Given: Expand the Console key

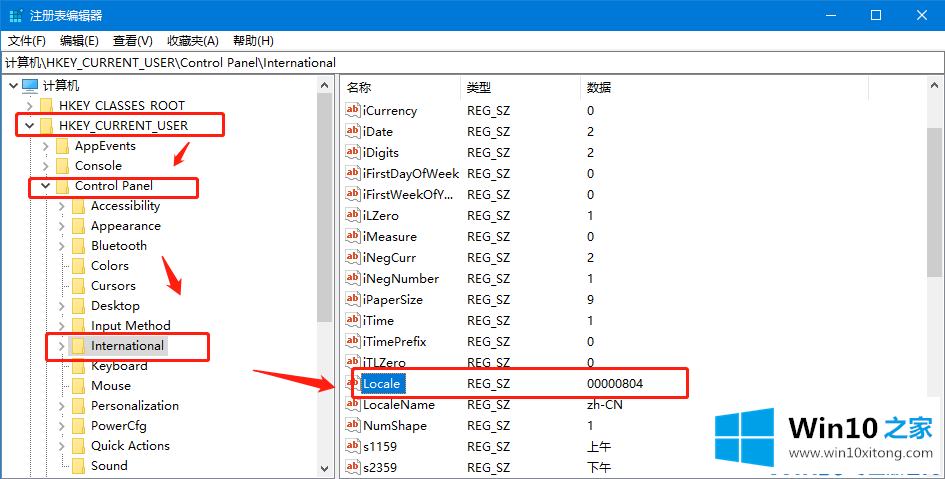Looking at the screenshot, I should (x=46, y=166).
